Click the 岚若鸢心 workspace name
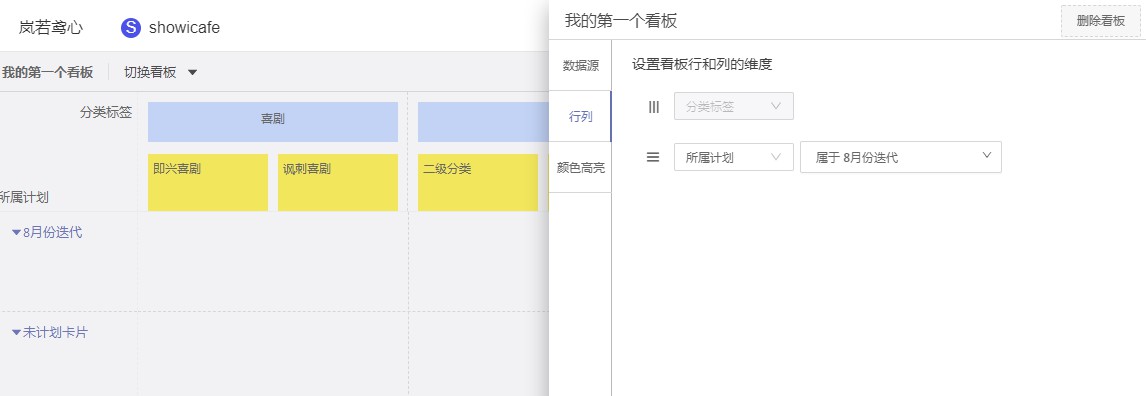 (x=50, y=28)
